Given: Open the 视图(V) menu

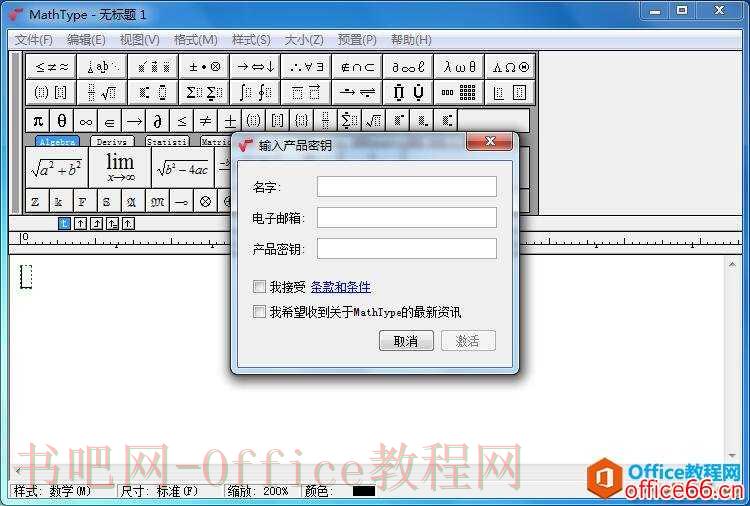Looking at the screenshot, I should [139, 39].
